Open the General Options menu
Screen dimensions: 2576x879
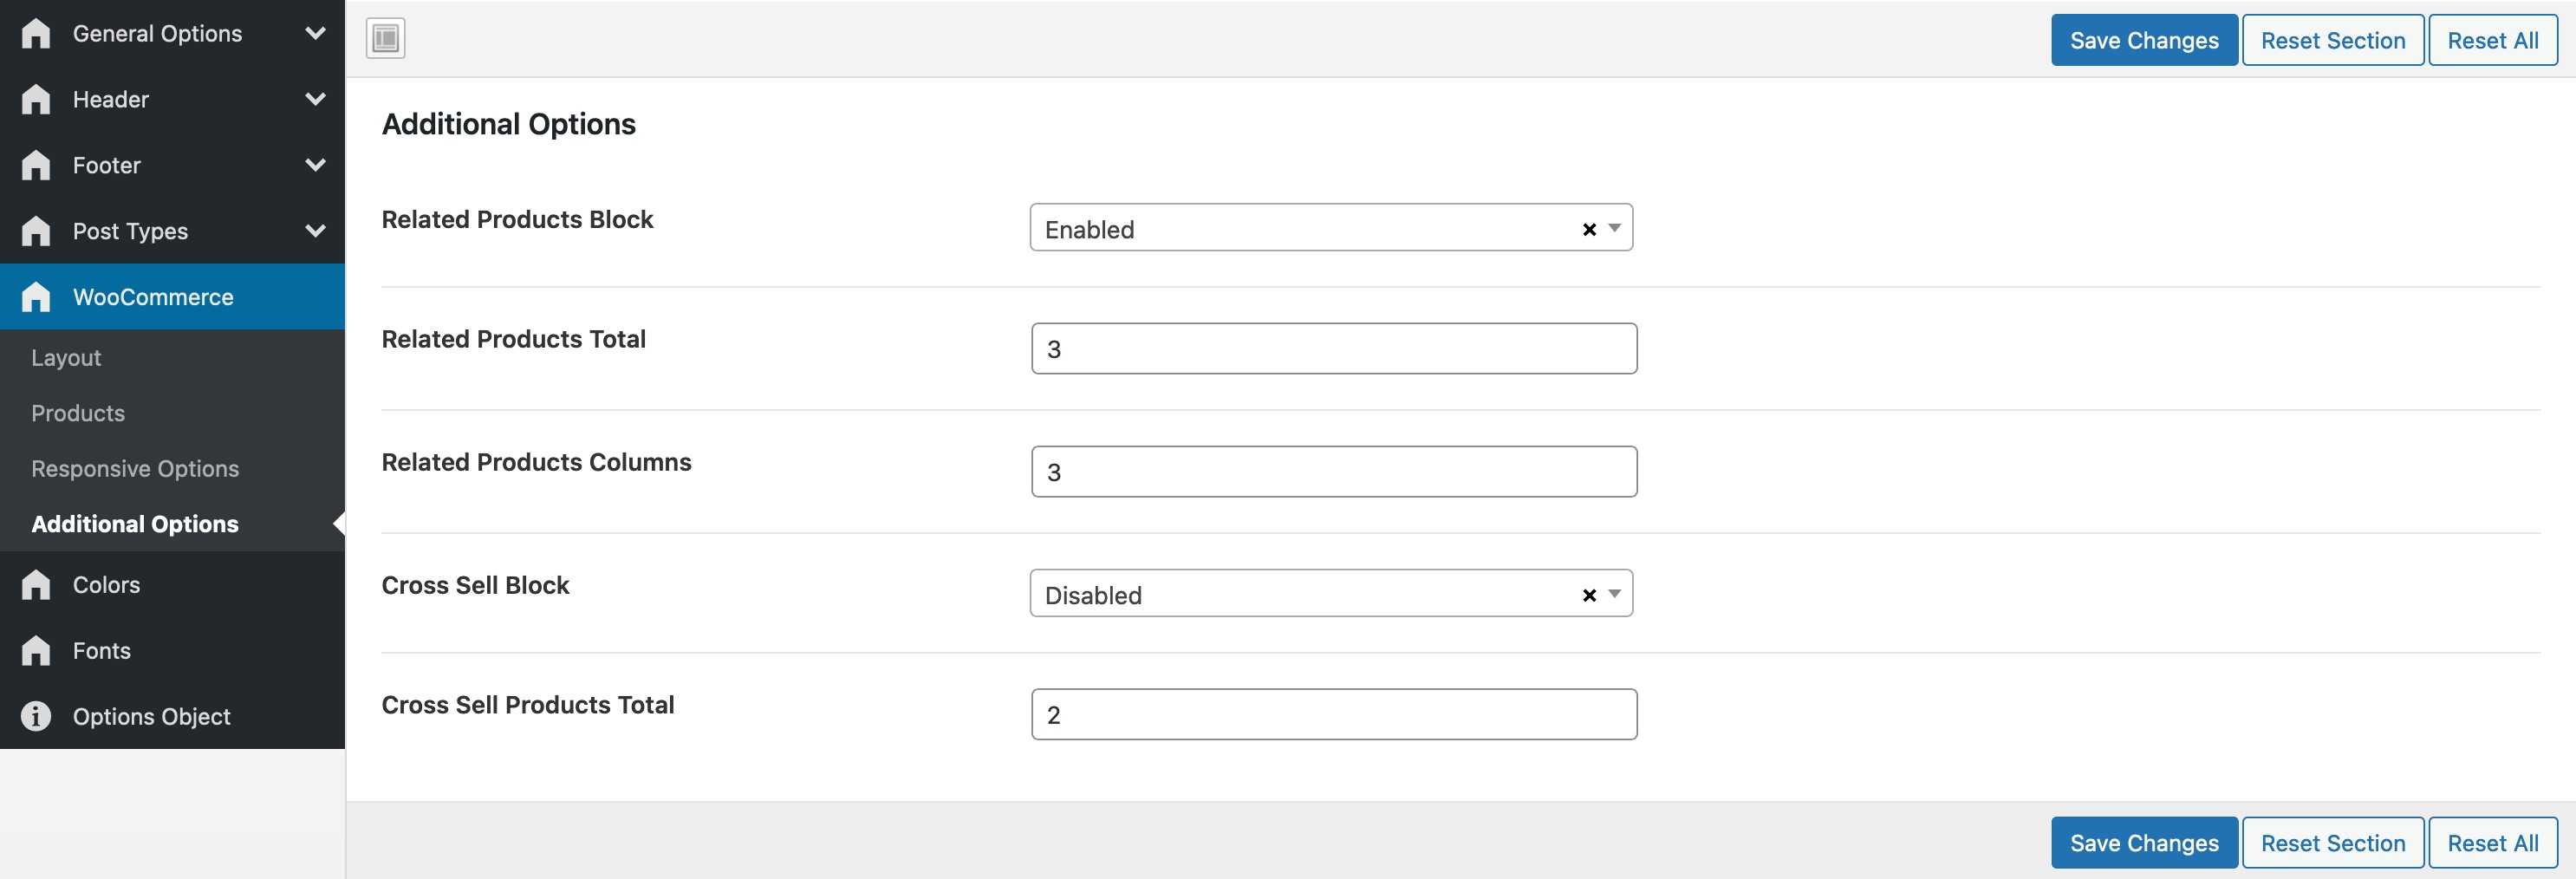click(x=172, y=33)
